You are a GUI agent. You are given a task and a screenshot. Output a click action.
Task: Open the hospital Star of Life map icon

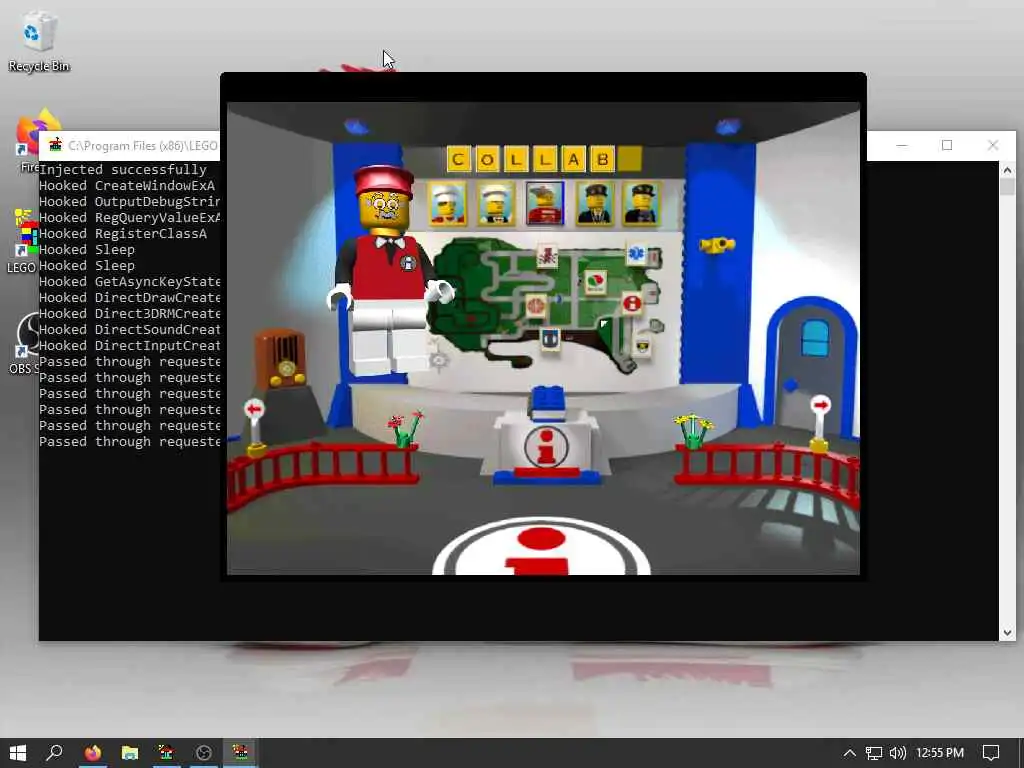point(636,253)
